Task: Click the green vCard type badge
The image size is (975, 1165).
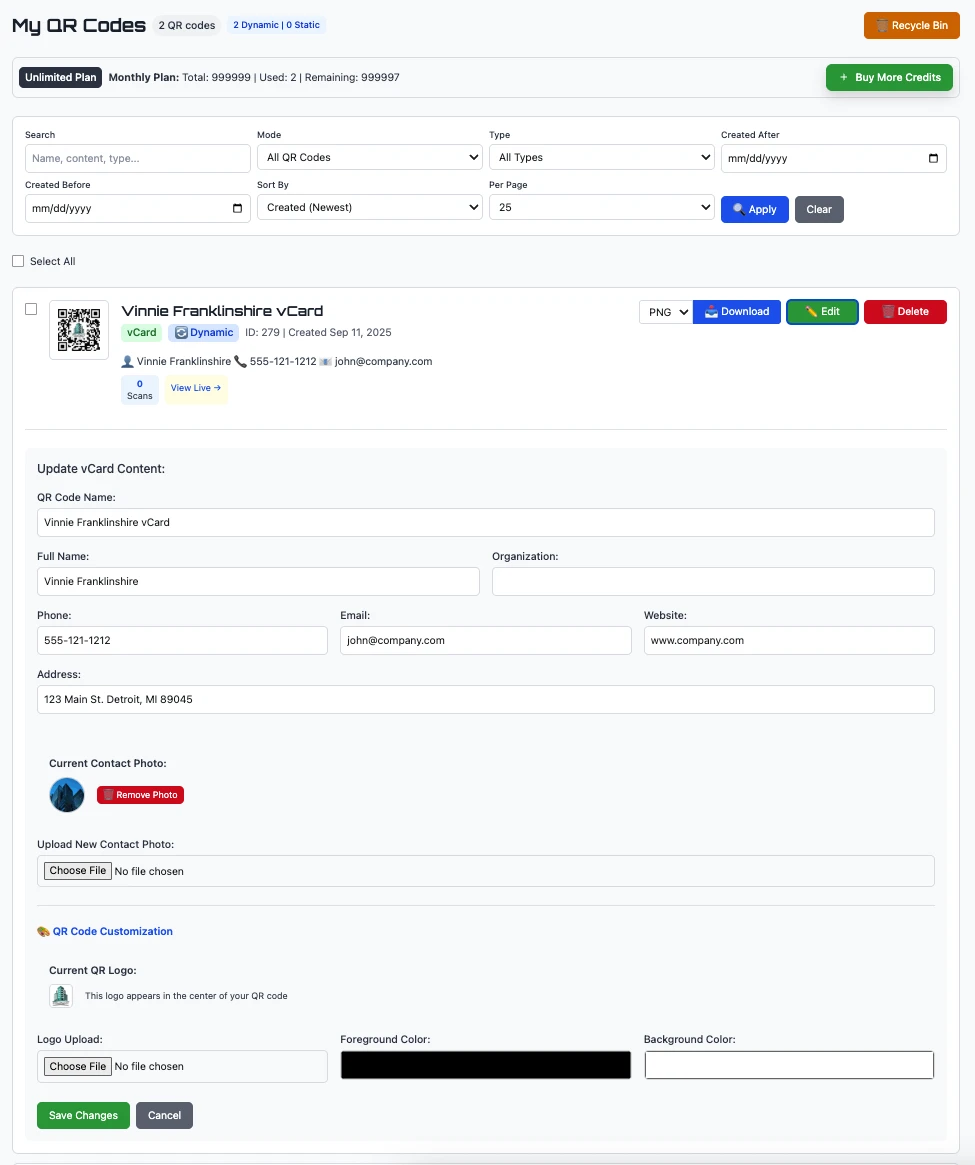Action: point(141,333)
